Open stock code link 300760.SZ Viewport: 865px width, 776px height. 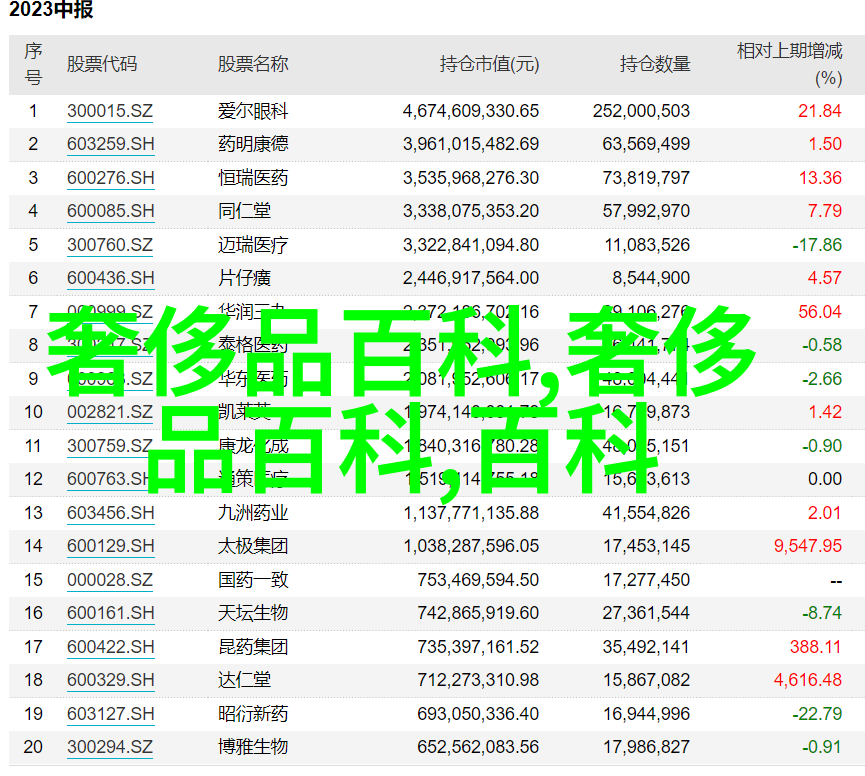tap(110, 245)
